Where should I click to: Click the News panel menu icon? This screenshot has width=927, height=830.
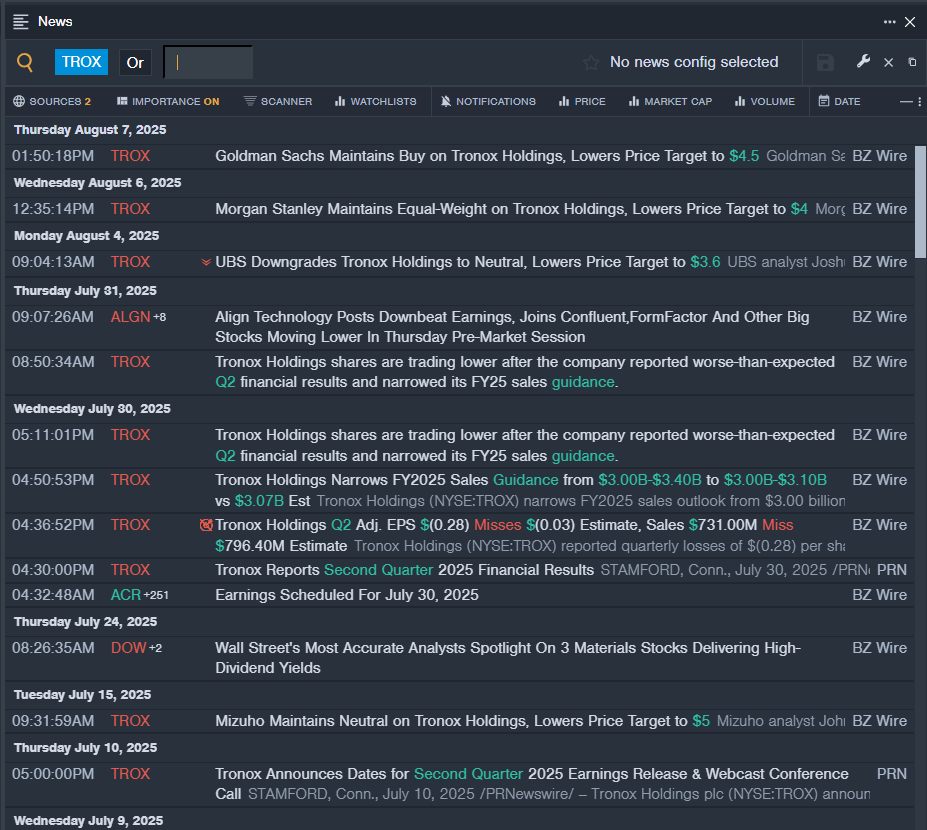tap(21, 22)
